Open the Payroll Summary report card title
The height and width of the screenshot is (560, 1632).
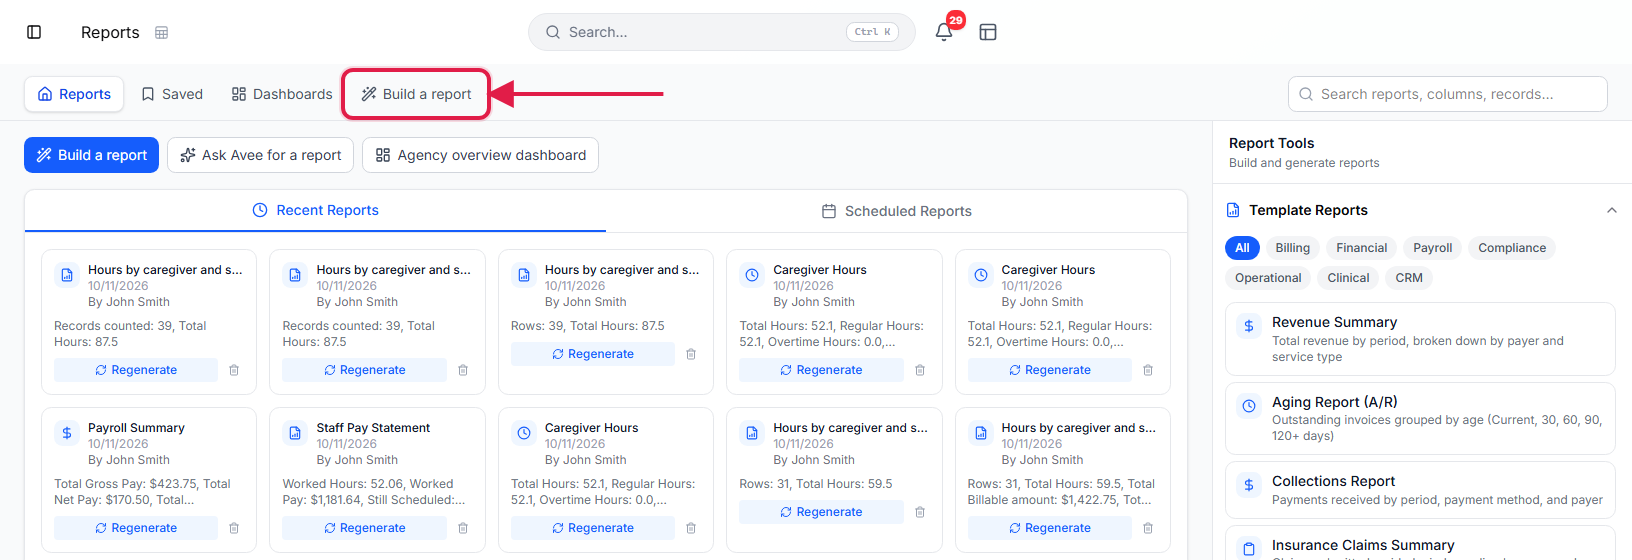pos(136,428)
